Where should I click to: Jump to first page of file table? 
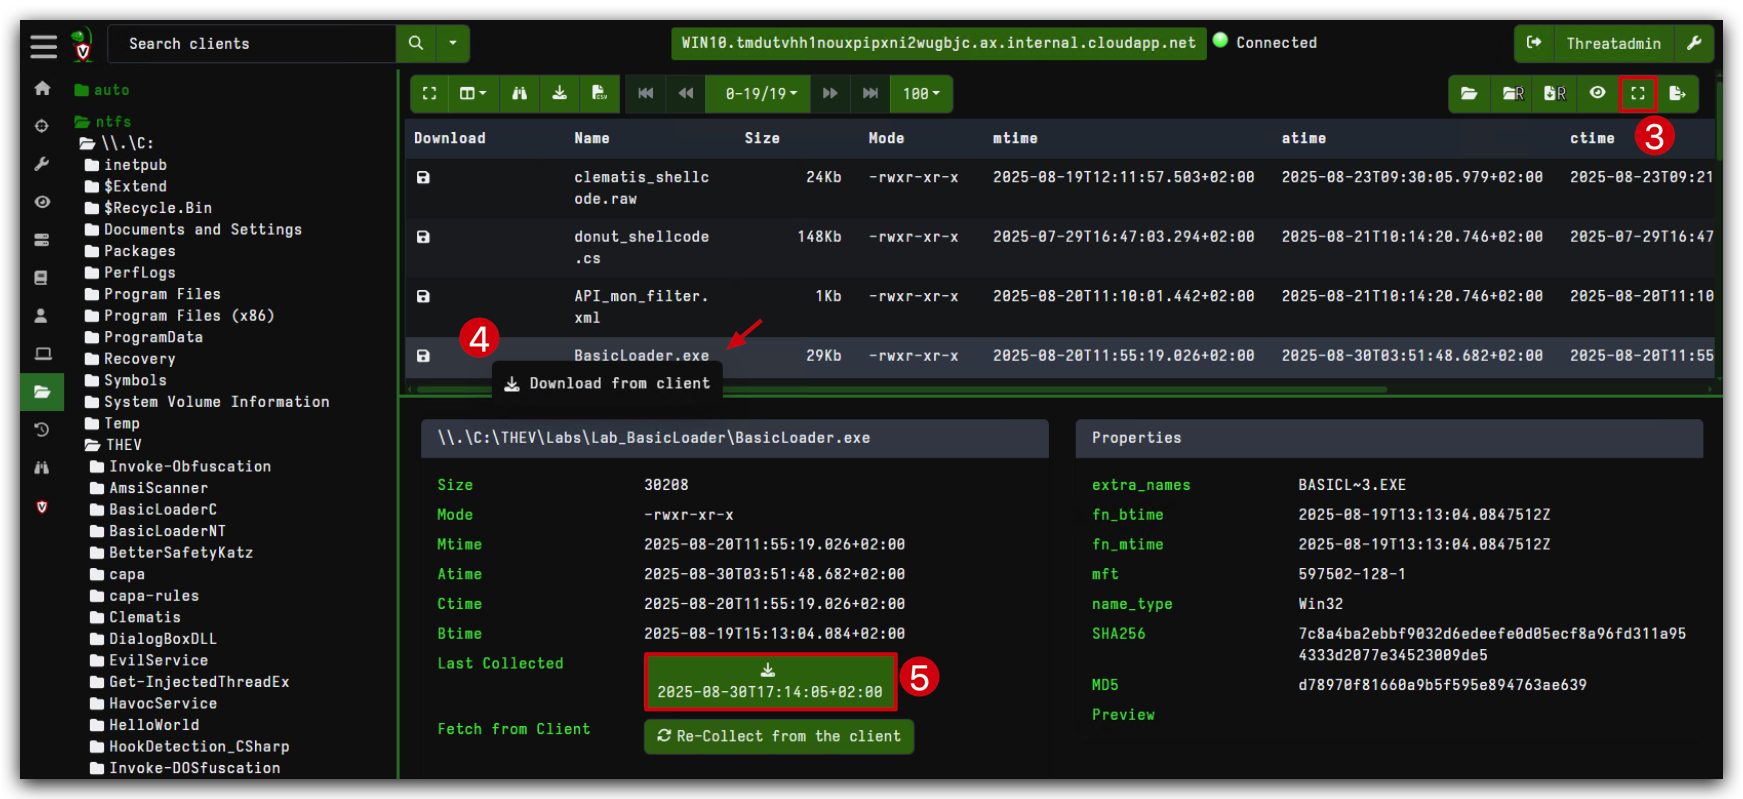point(646,93)
